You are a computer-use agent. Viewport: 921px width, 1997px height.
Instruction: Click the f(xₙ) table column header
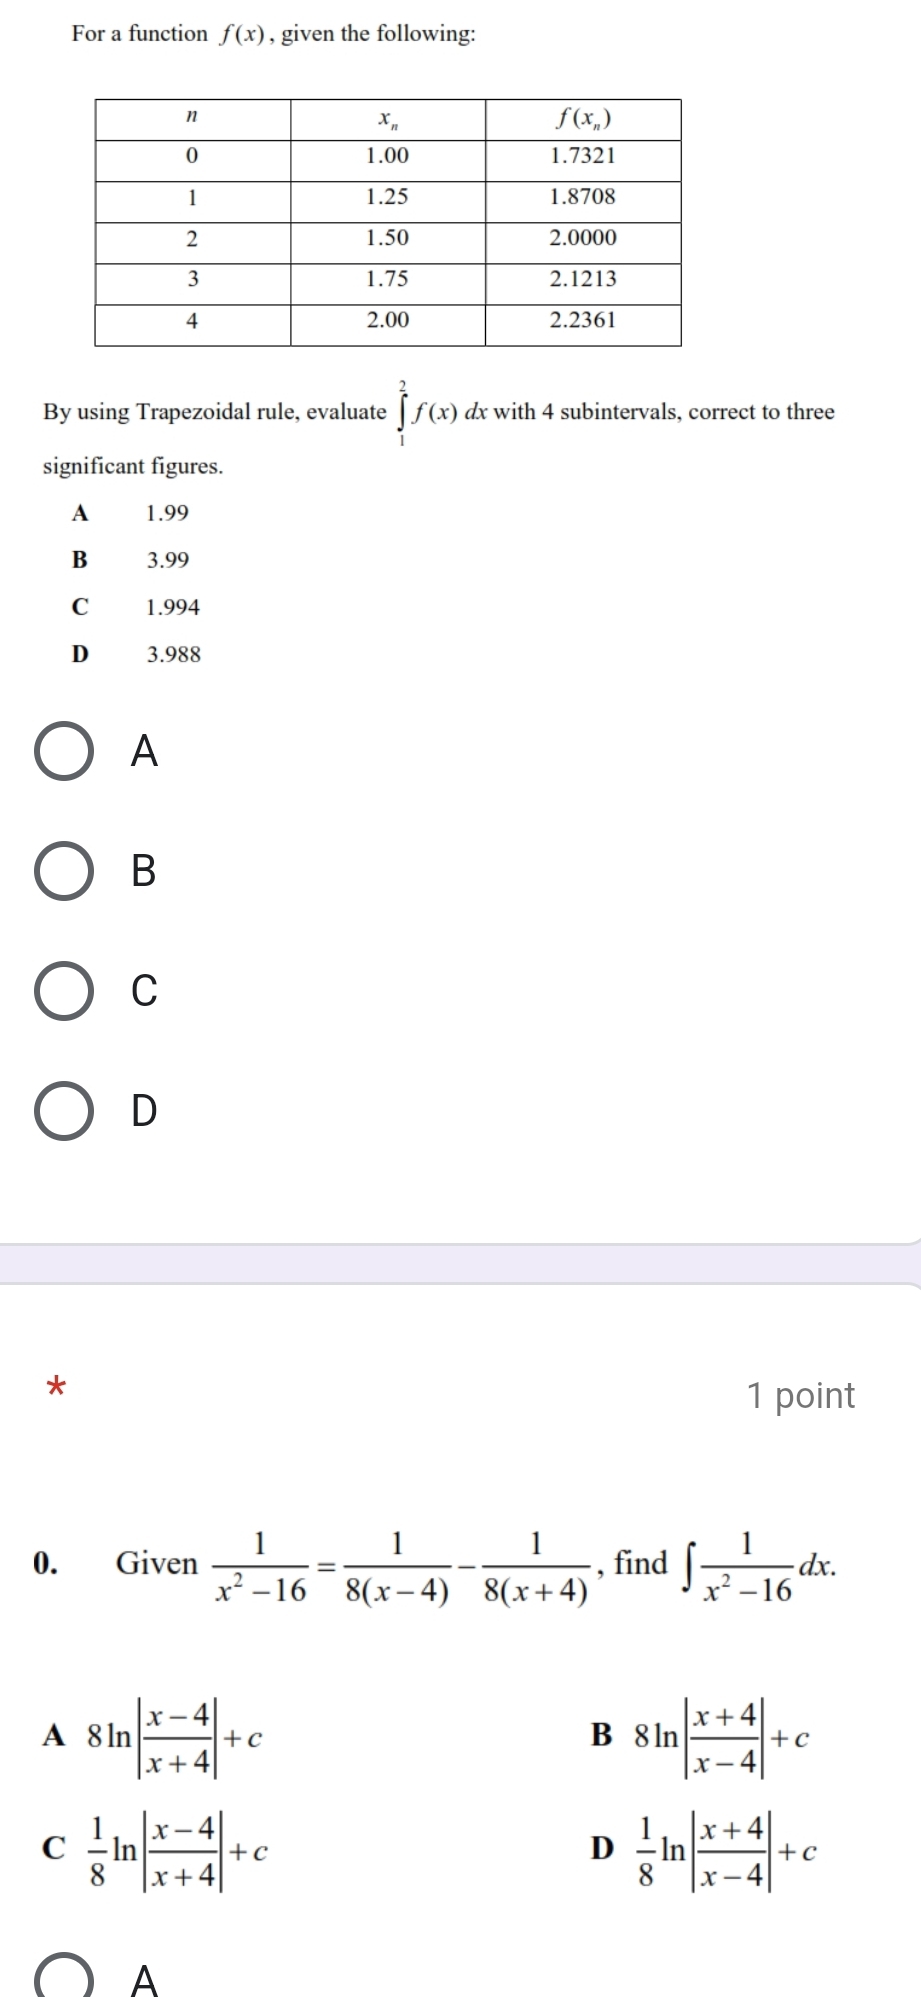pyautogui.click(x=583, y=119)
